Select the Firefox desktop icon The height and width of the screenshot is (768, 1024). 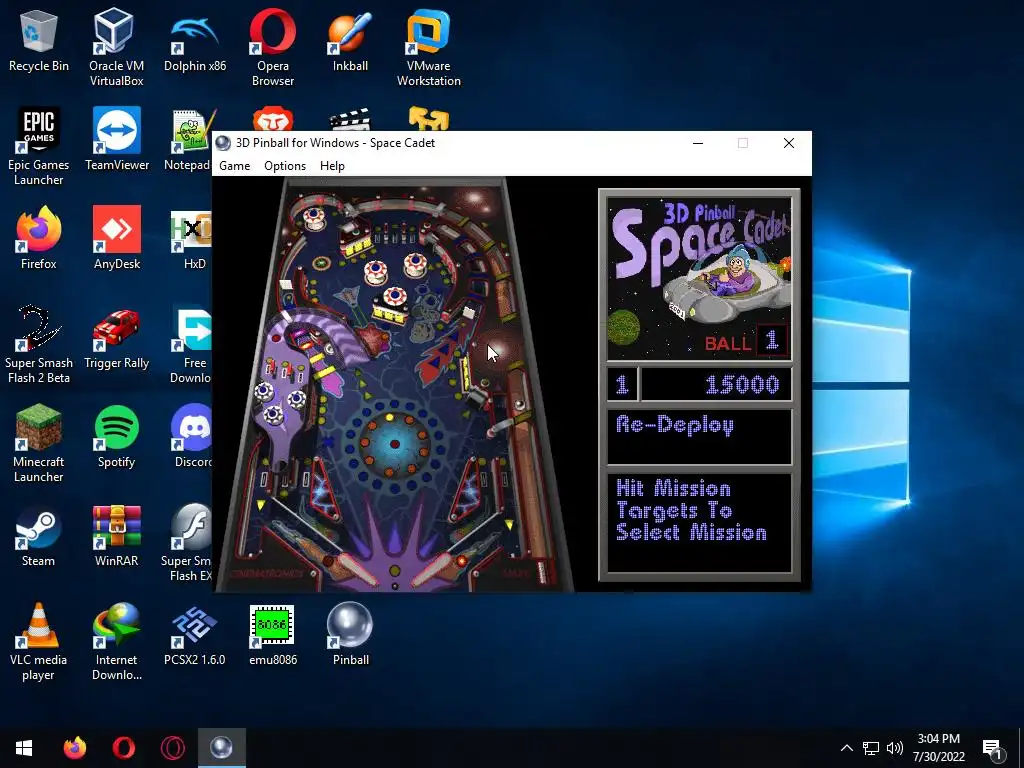pyautogui.click(x=39, y=238)
